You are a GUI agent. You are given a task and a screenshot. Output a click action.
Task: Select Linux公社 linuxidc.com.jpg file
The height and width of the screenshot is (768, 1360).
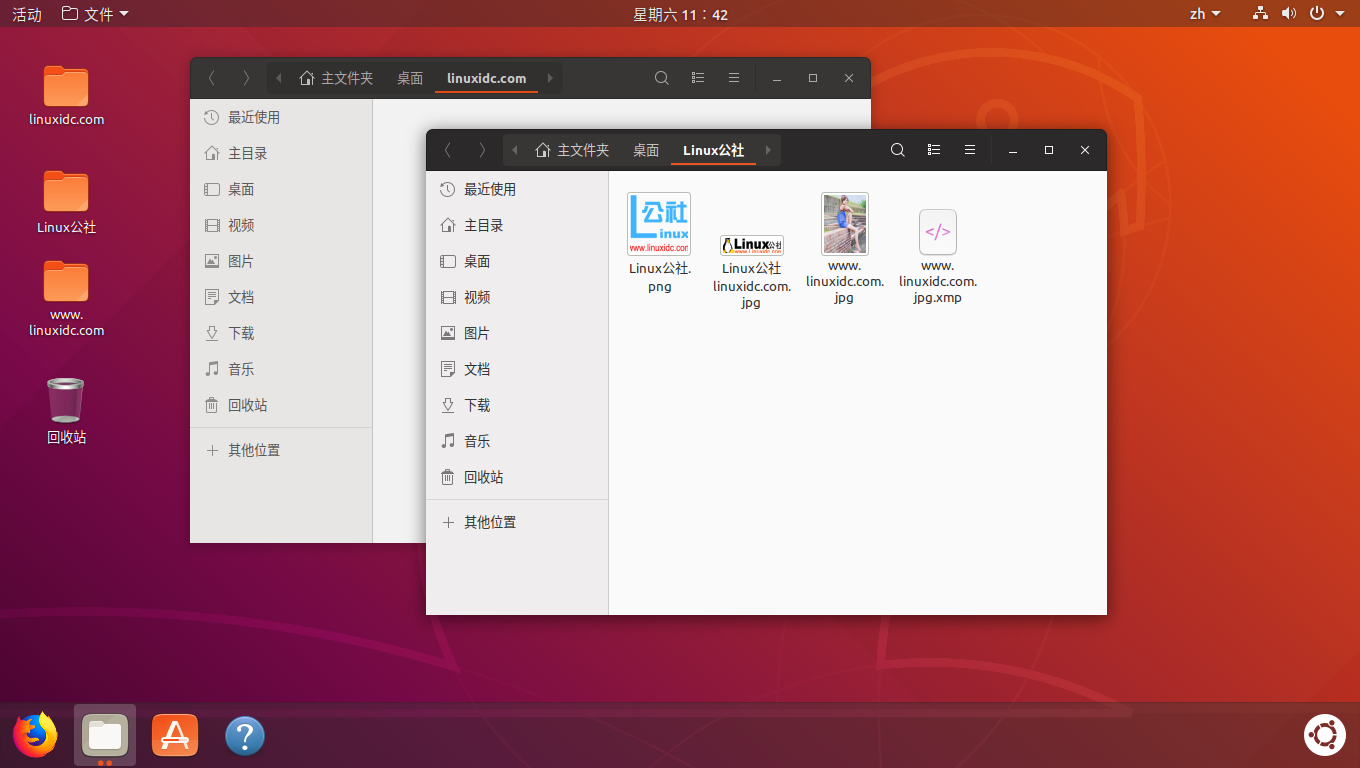[x=752, y=246]
